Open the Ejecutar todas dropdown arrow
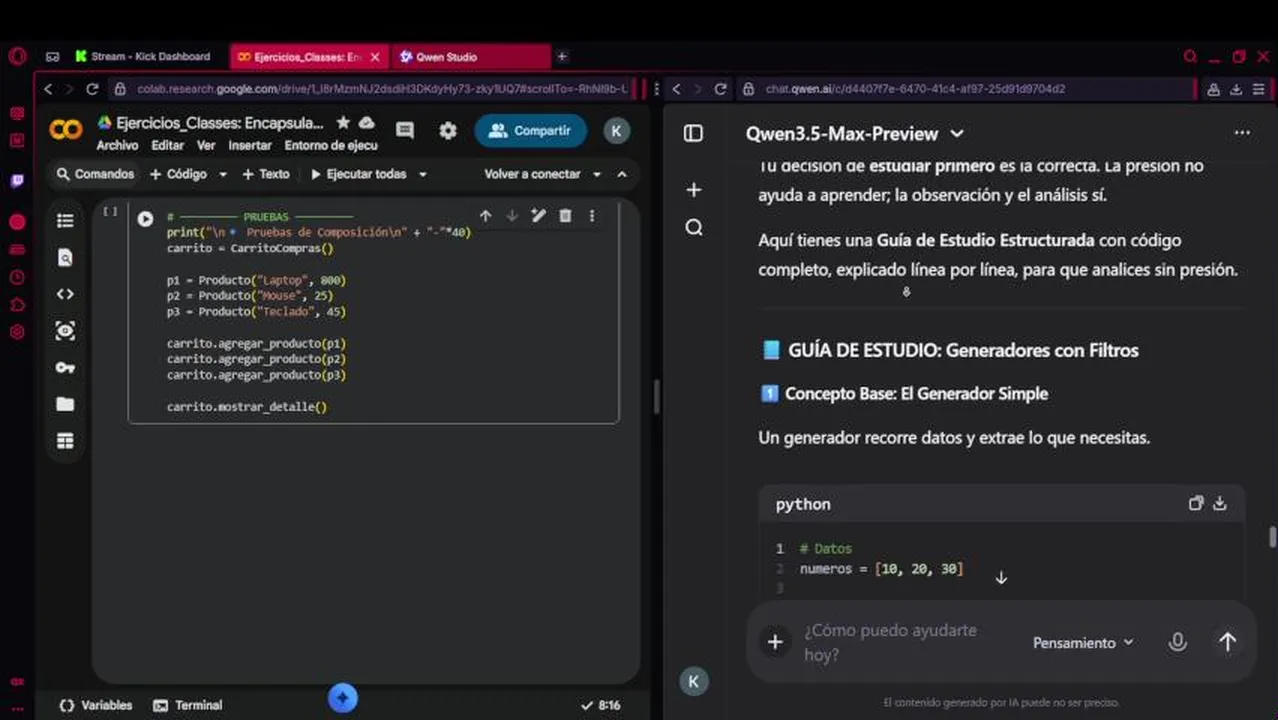1278x720 pixels. click(x=422, y=174)
